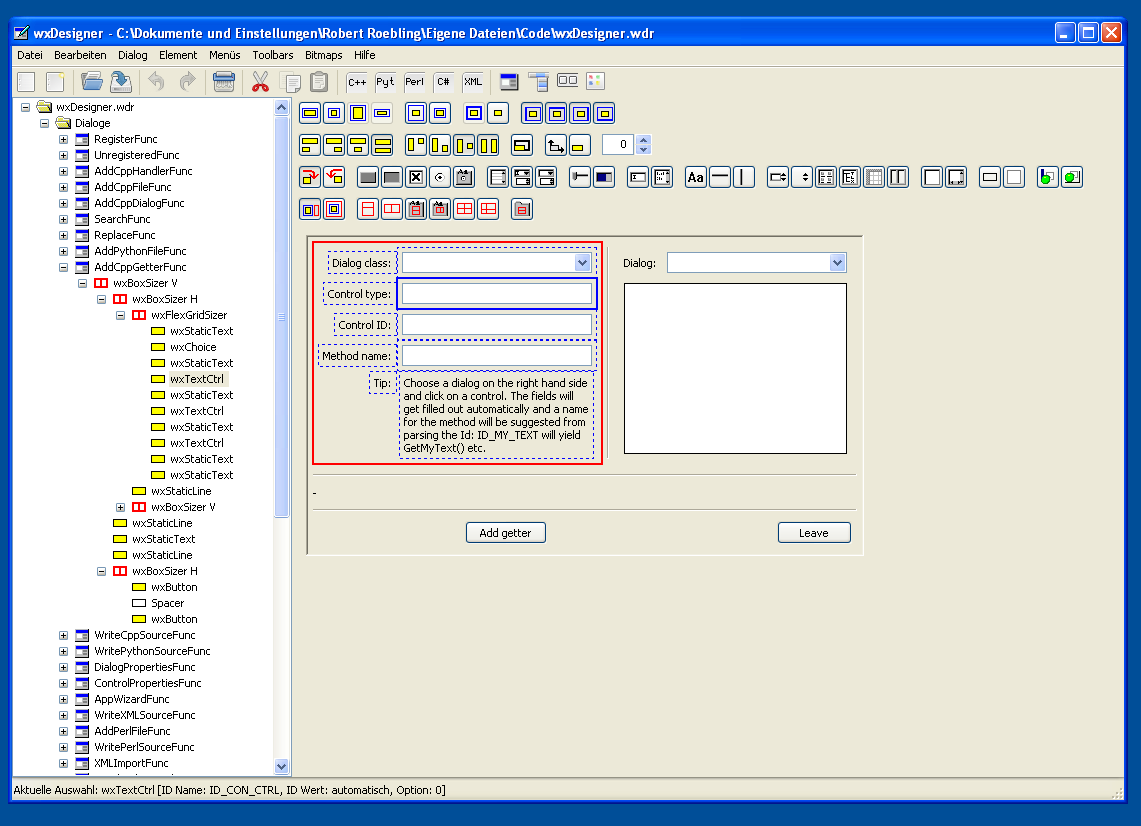Click the blue-titled dialog window toolbar icon

point(509,82)
